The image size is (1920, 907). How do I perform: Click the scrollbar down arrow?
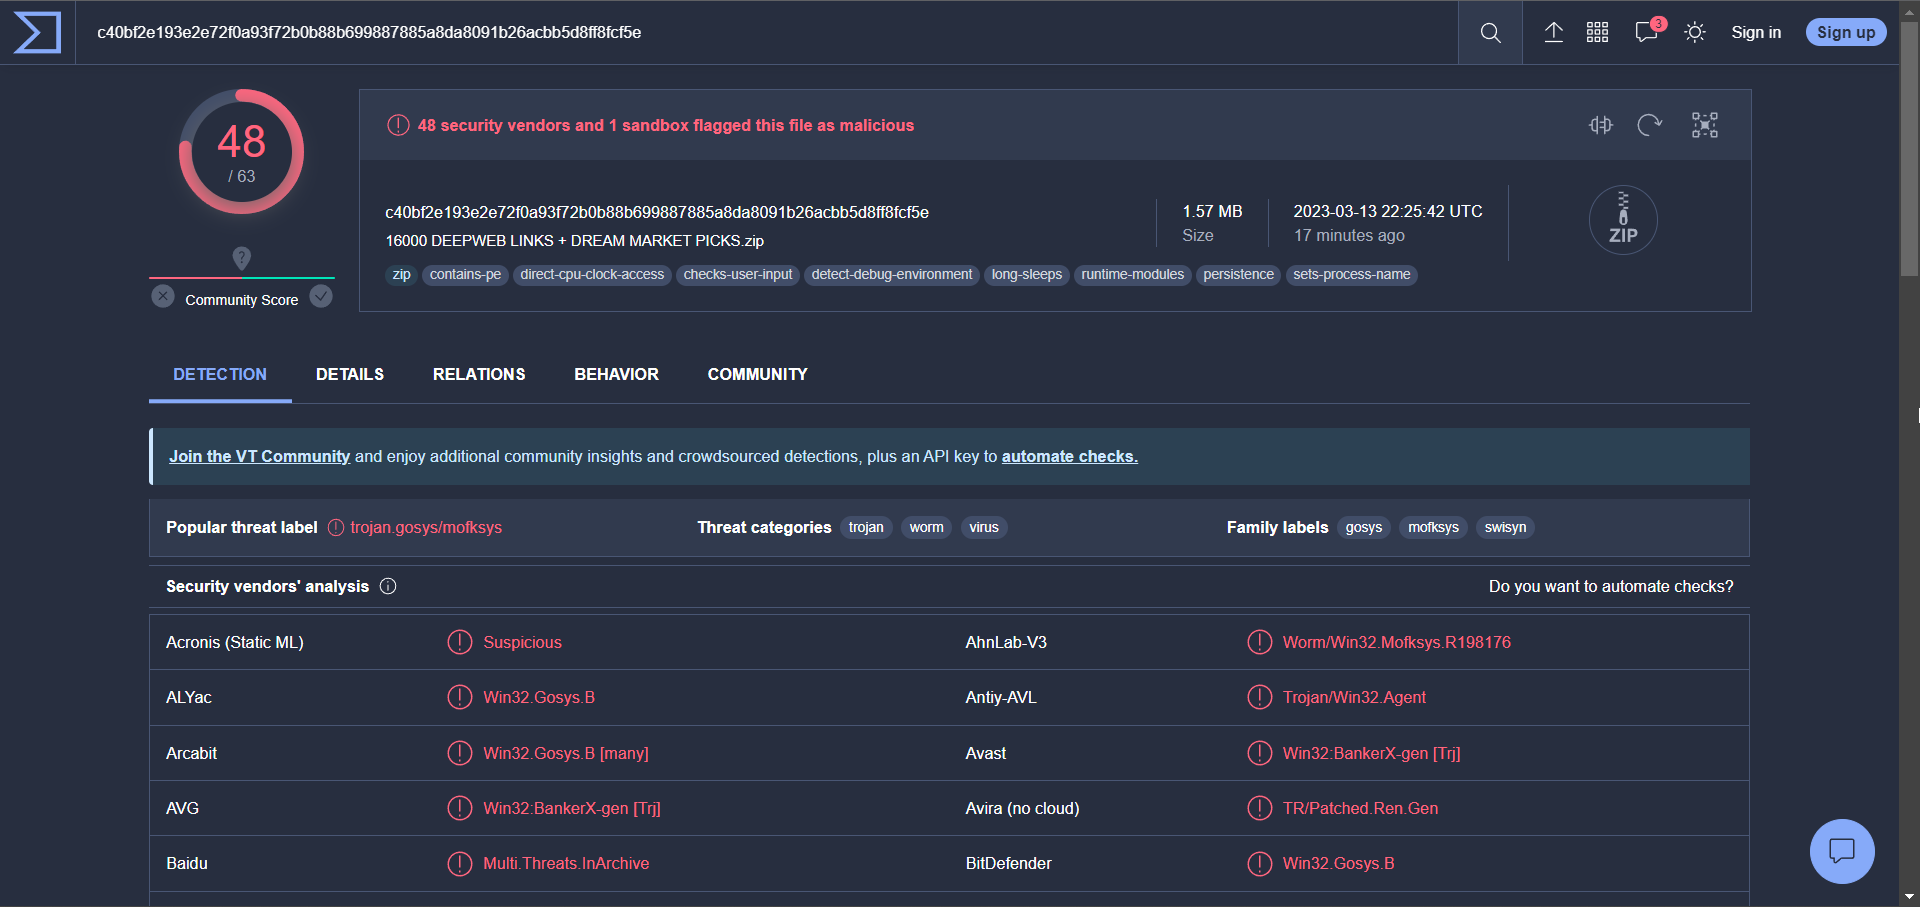(1909, 896)
